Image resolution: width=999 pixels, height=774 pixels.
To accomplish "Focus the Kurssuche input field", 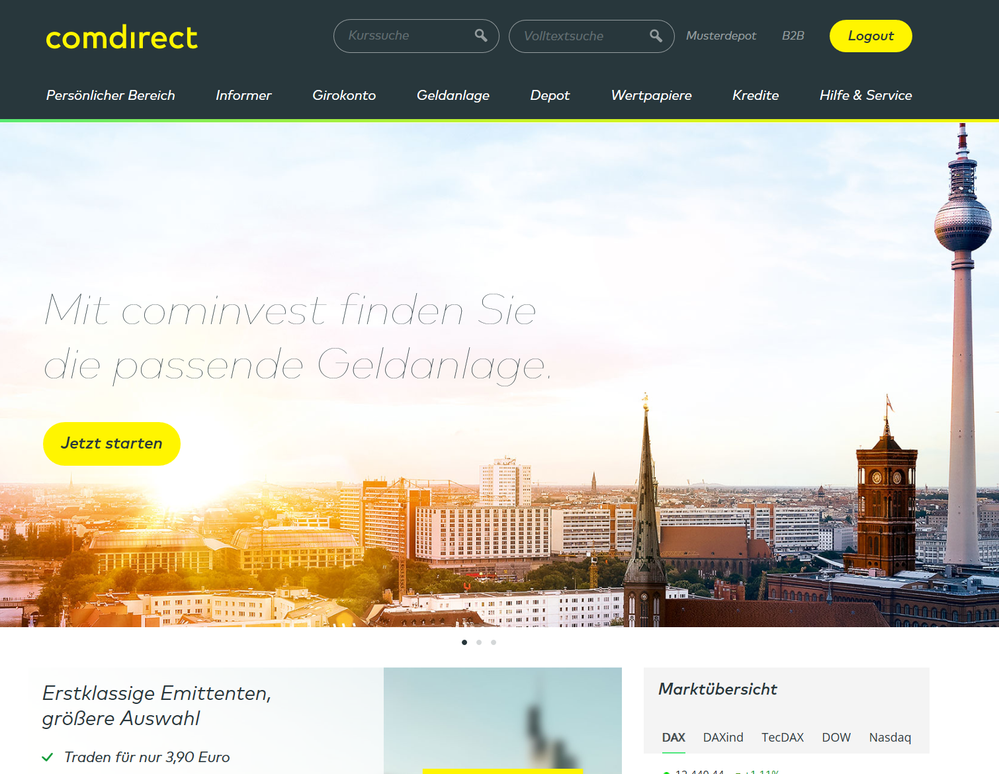I will coord(416,36).
